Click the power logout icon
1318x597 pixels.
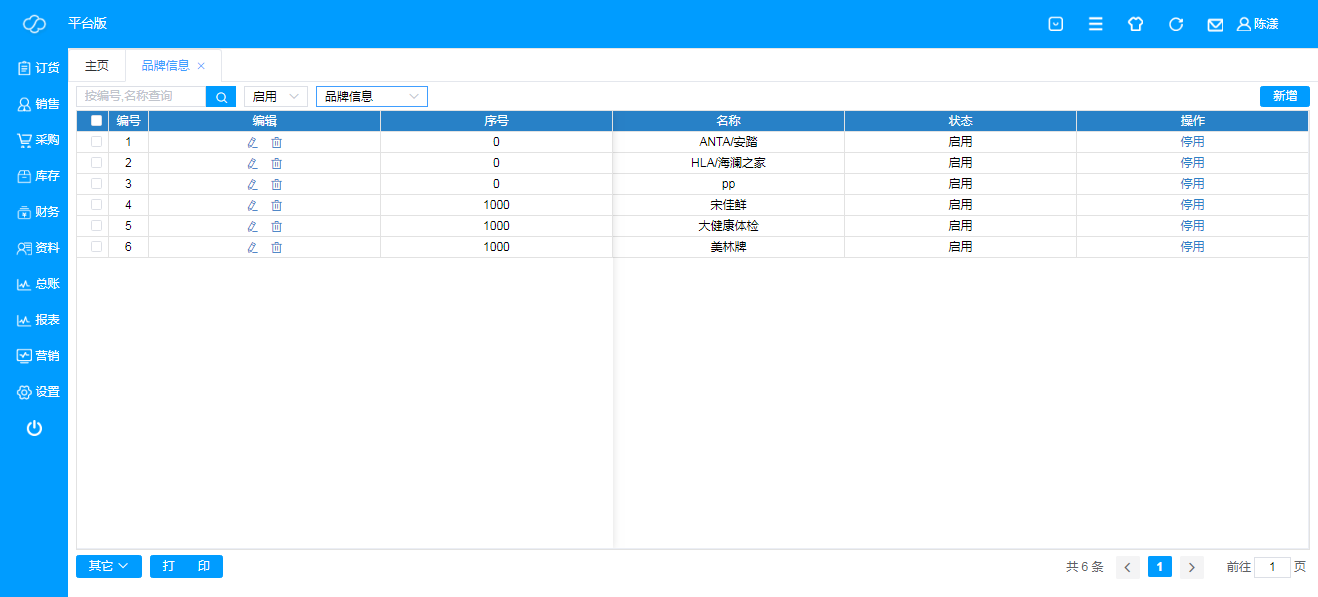click(x=34, y=428)
